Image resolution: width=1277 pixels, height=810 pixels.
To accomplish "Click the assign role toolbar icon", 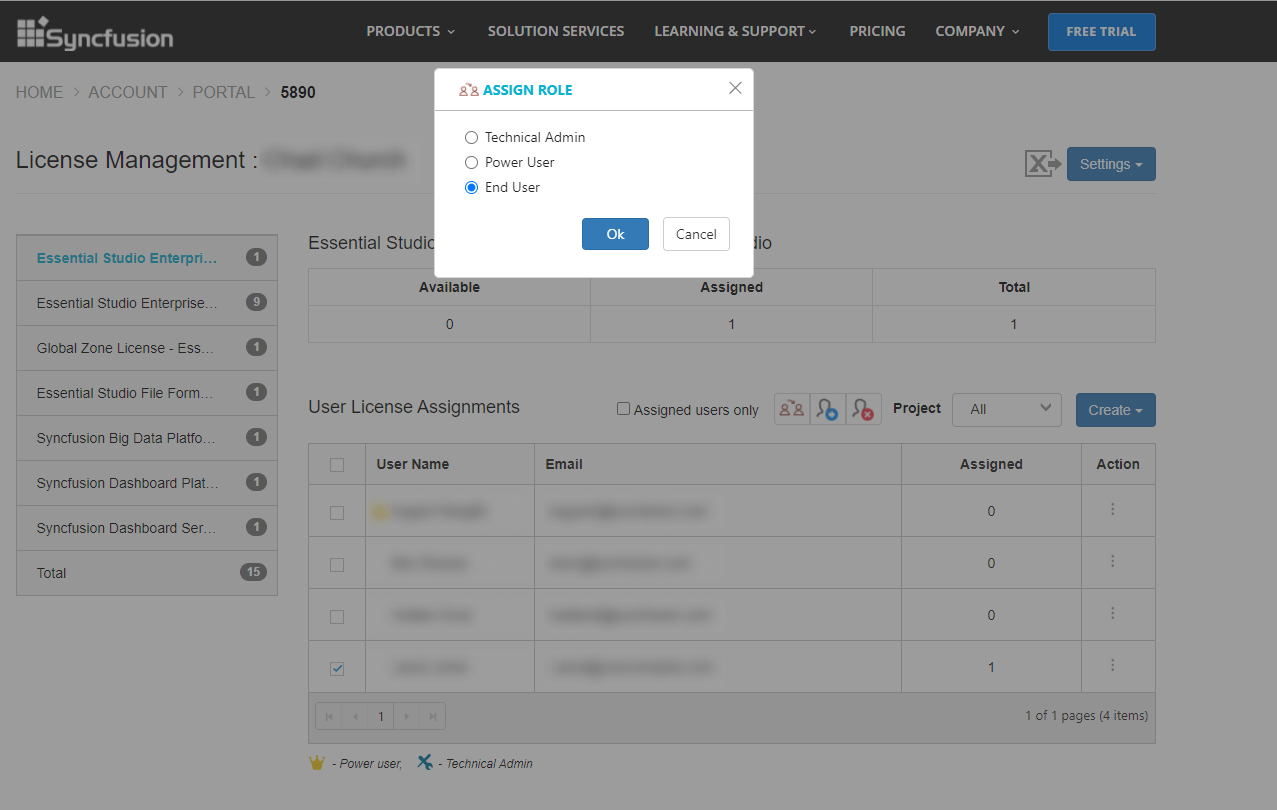I will 791,409.
